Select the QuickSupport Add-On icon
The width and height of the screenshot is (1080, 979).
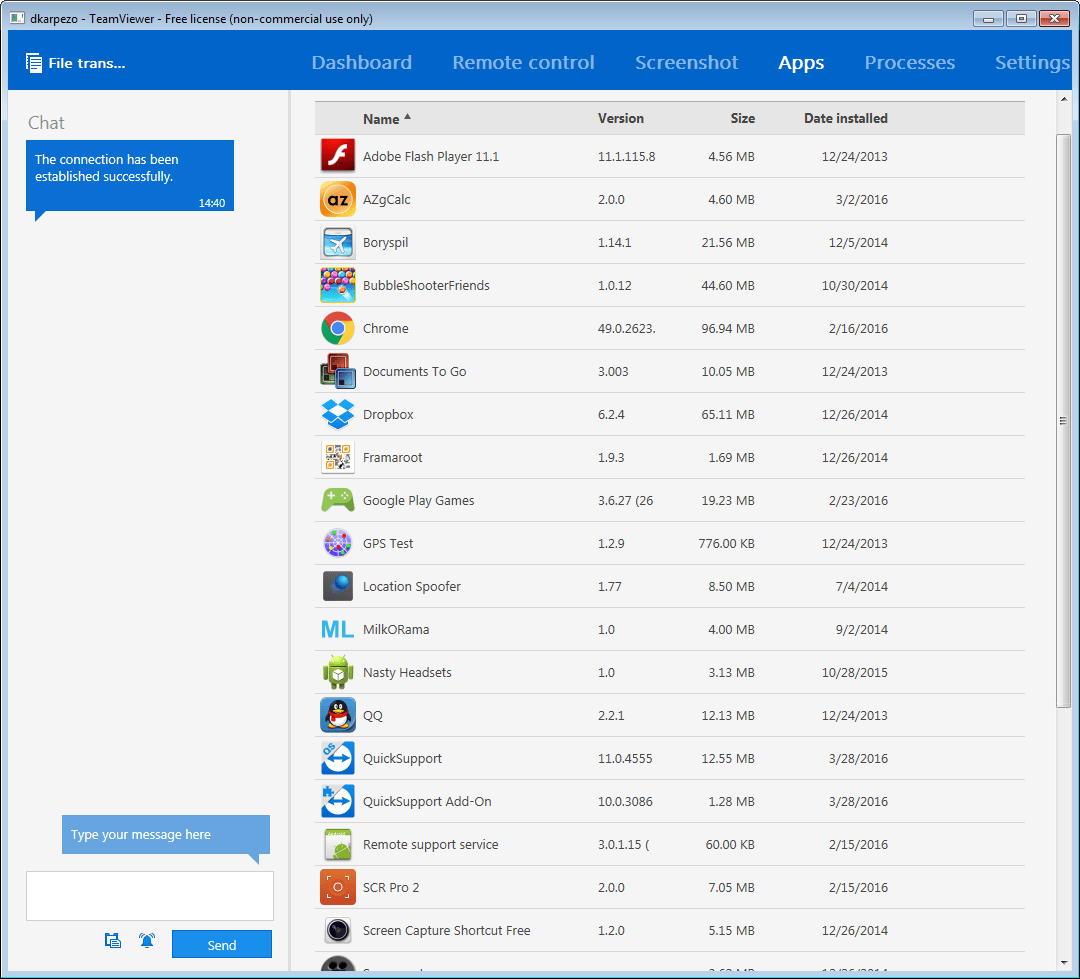(338, 801)
